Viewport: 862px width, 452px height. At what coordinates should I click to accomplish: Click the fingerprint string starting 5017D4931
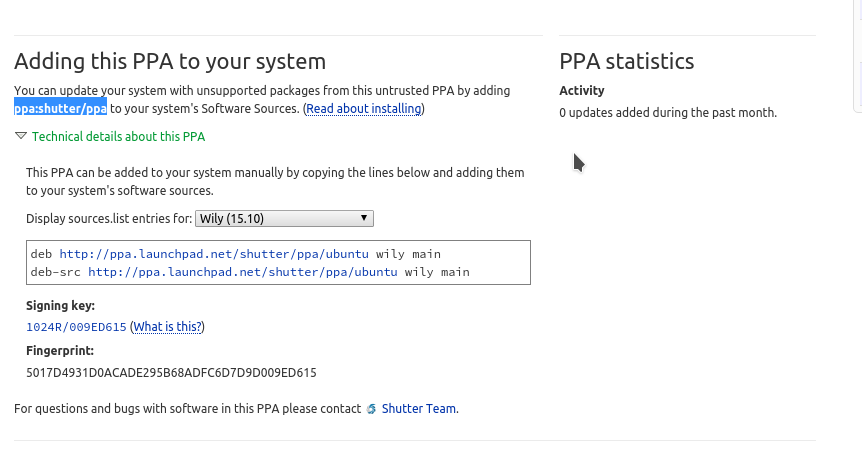click(171, 373)
